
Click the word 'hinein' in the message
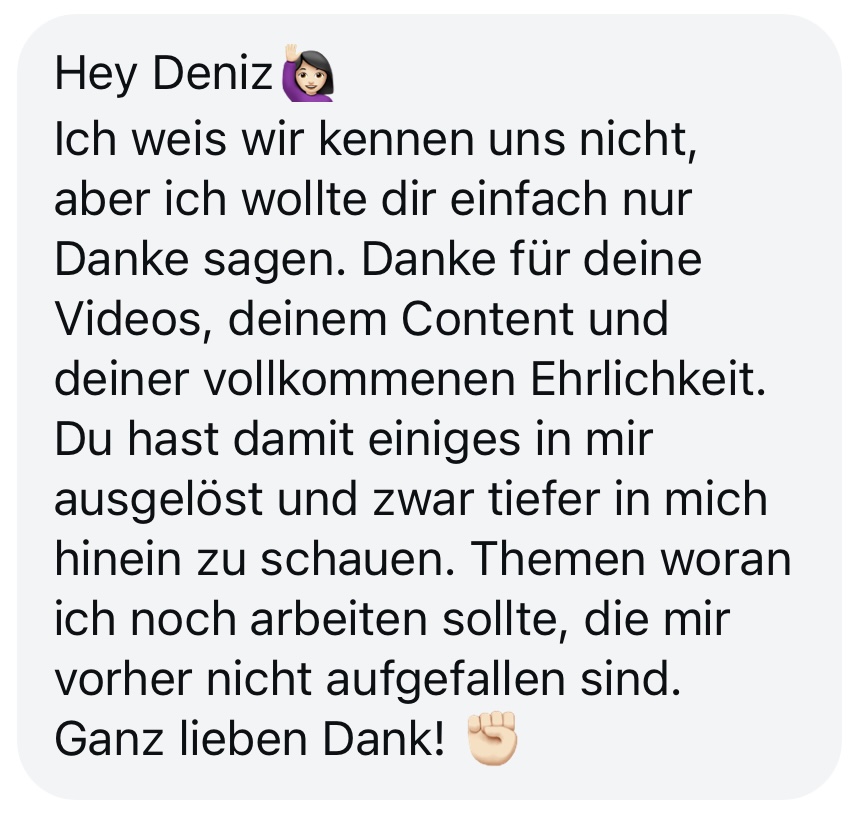click(118, 559)
